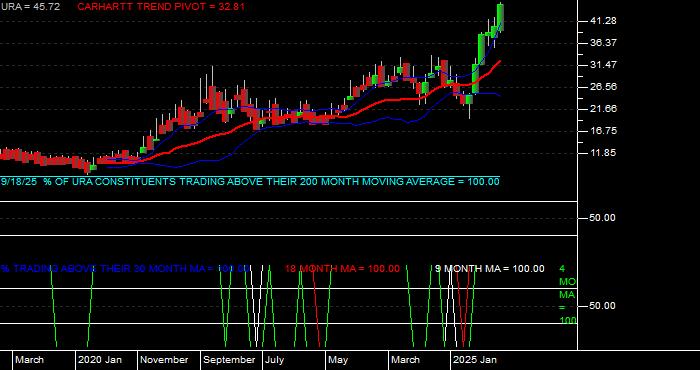The height and width of the screenshot is (370, 700).
Task: Select the green 4 MO MA = 100 label
Action: [567, 295]
